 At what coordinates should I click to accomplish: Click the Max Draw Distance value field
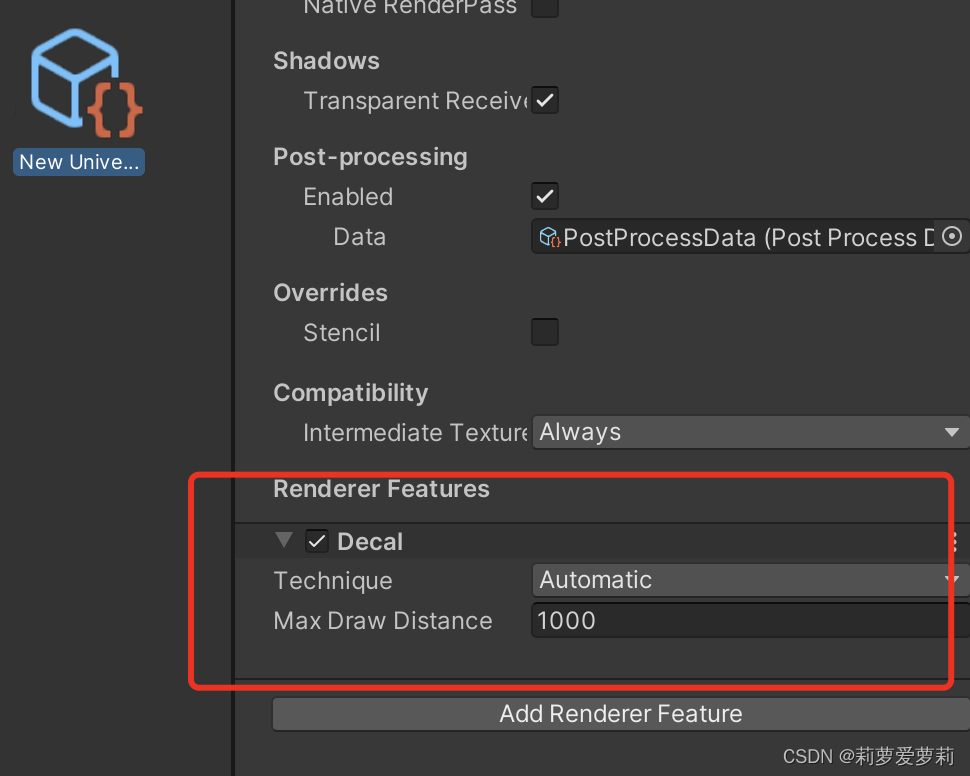pyautogui.click(x=751, y=621)
